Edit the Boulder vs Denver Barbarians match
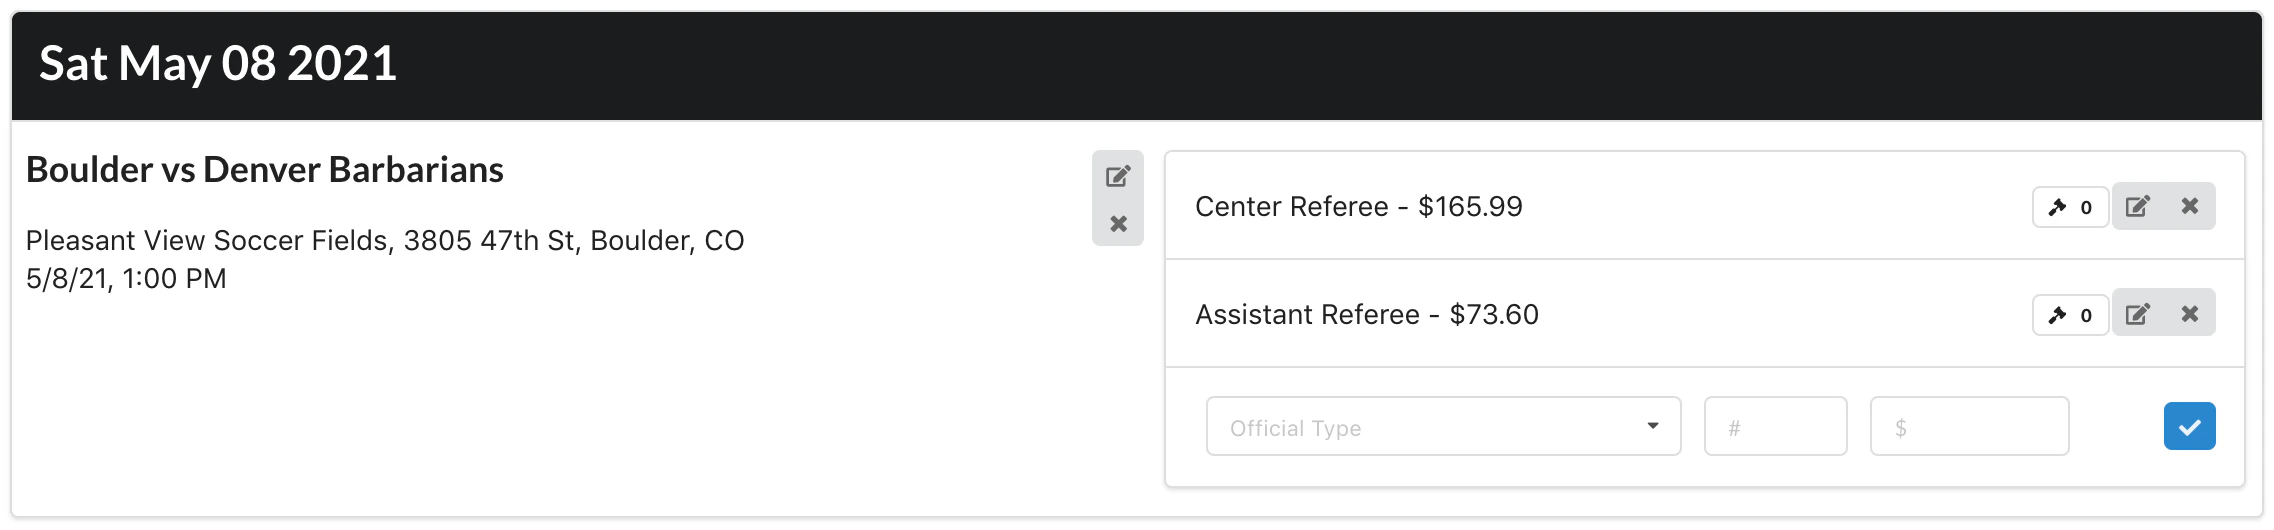 coord(1118,177)
